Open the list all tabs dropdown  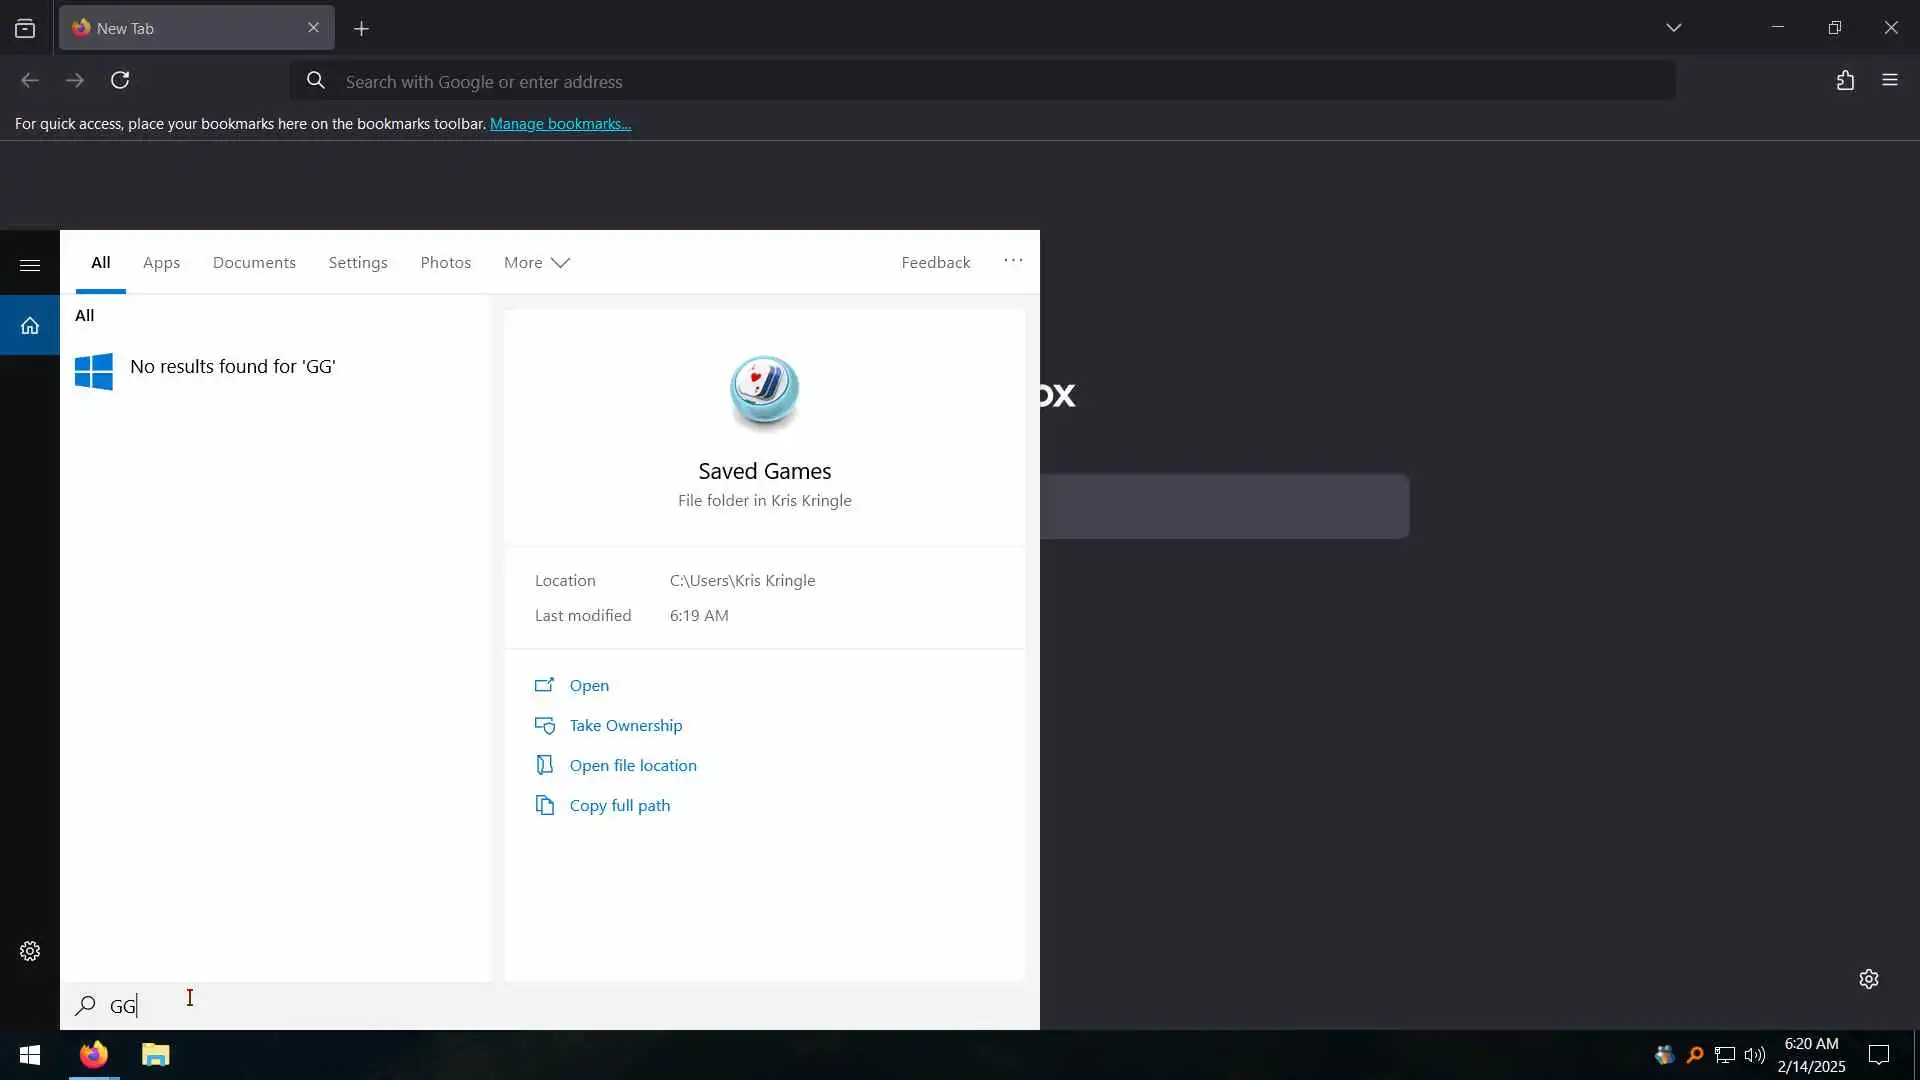click(1673, 28)
